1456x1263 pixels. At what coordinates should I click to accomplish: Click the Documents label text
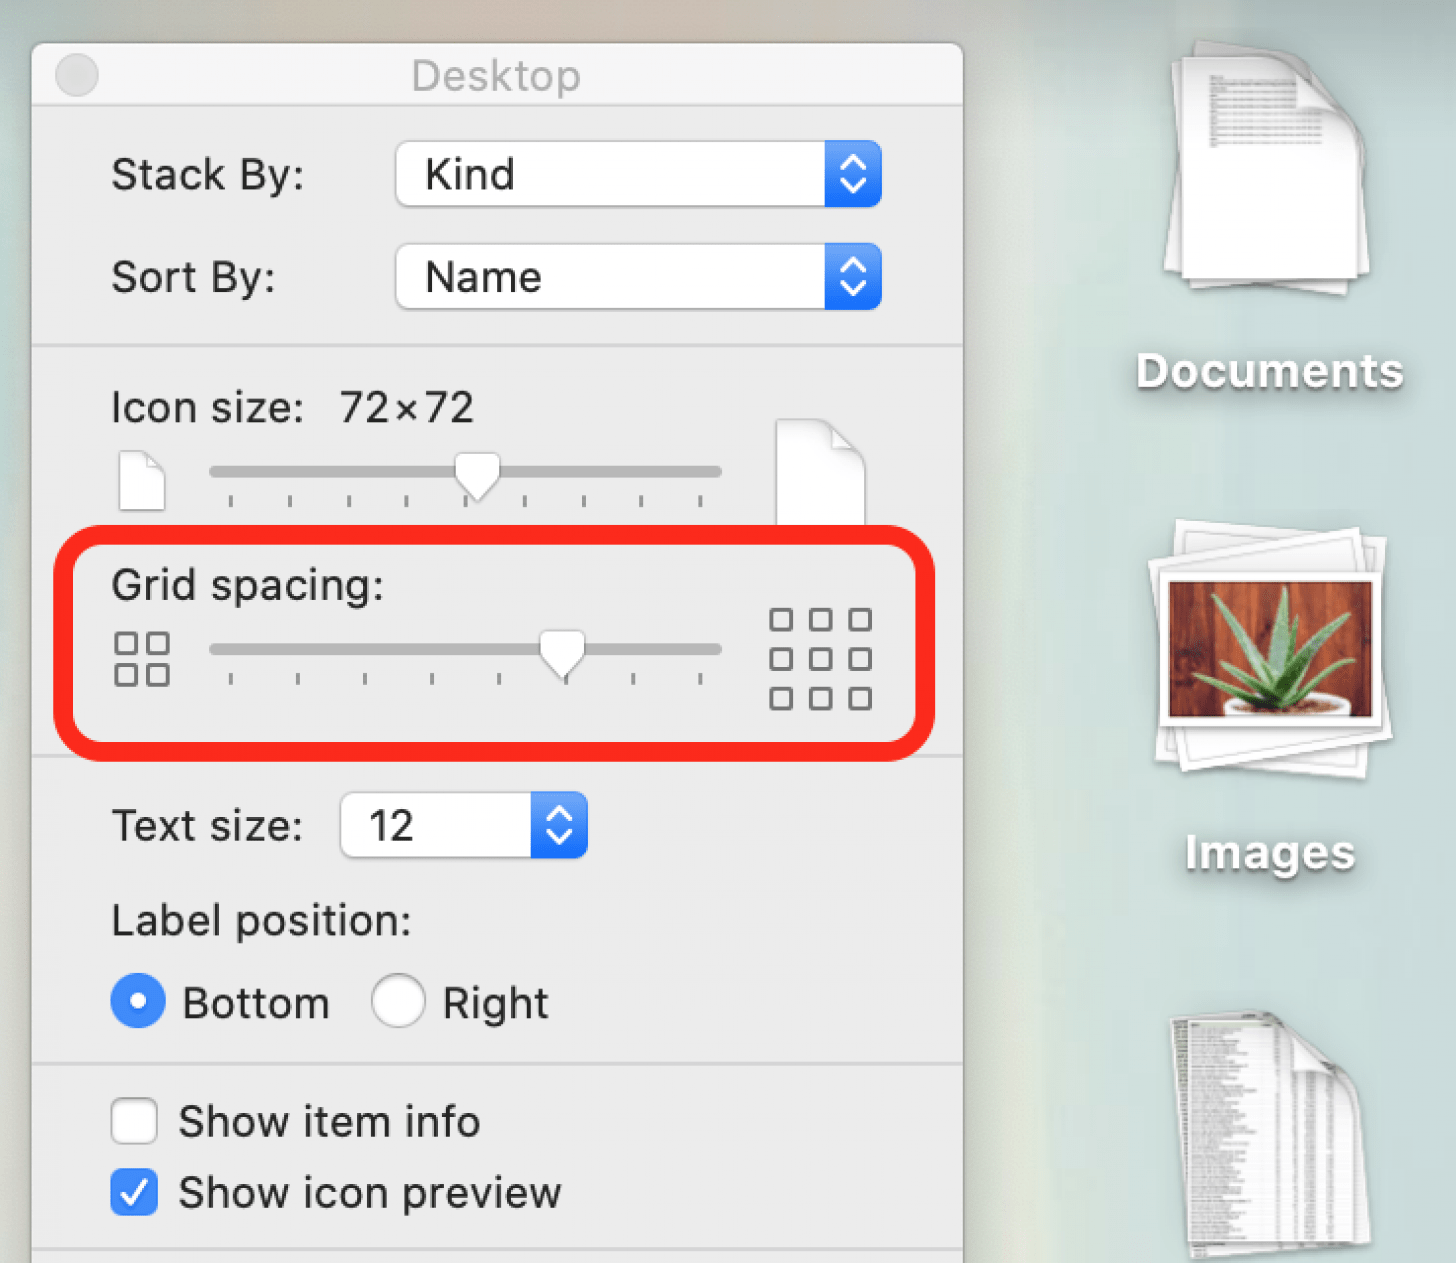tap(1268, 370)
